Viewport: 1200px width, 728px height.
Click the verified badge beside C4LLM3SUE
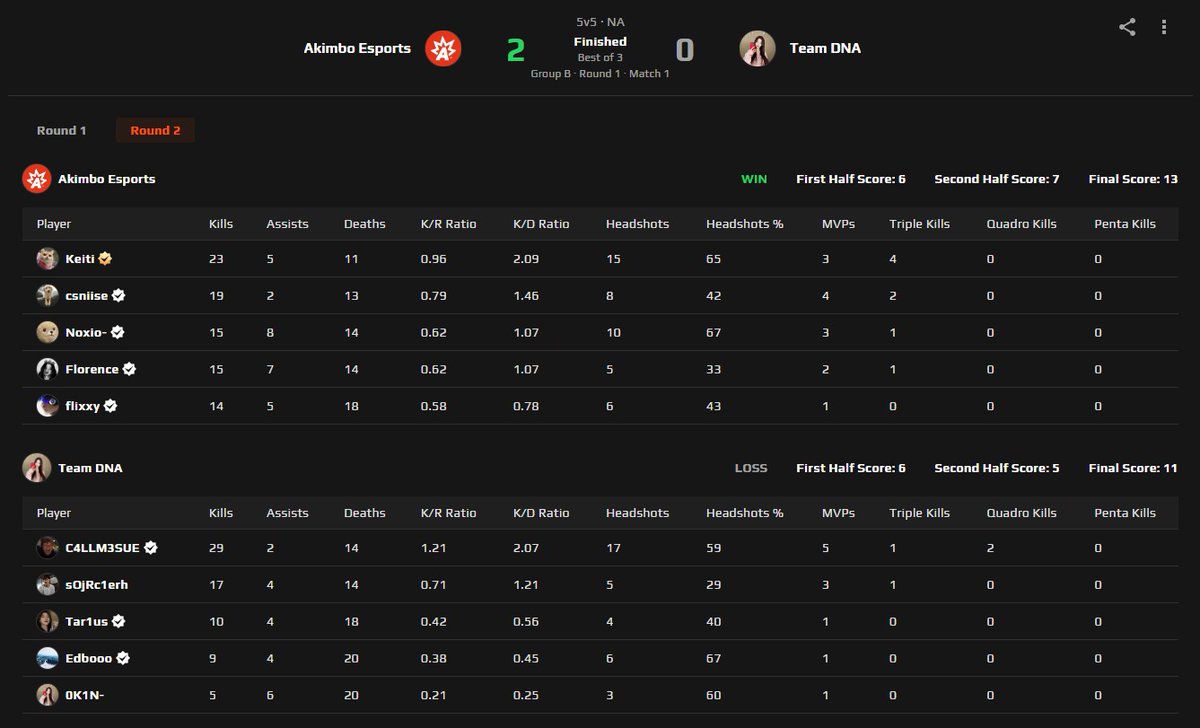coord(151,548)
